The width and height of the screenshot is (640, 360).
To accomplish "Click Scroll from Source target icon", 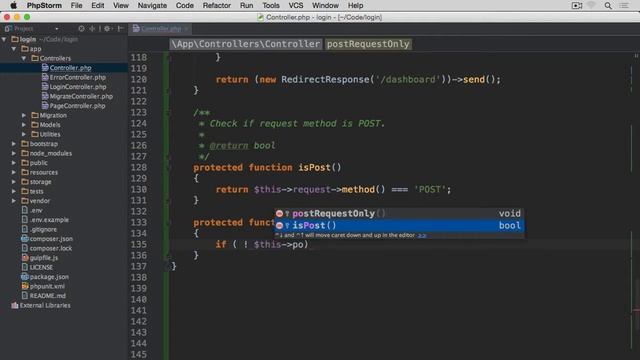I will [81, 29].
